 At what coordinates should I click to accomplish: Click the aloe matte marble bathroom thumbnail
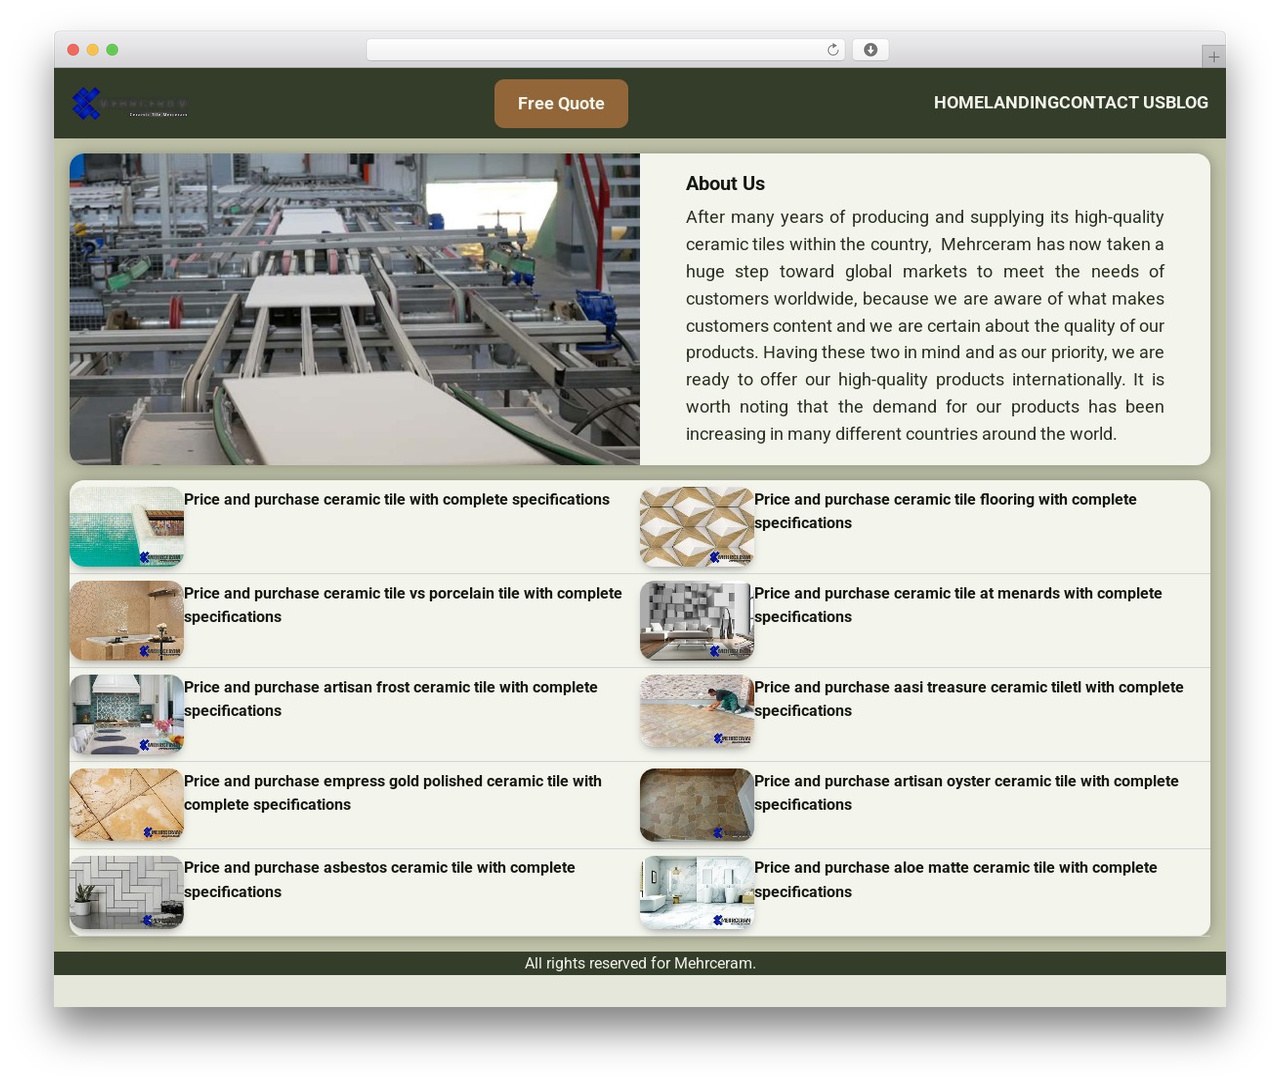click(697, 893)
